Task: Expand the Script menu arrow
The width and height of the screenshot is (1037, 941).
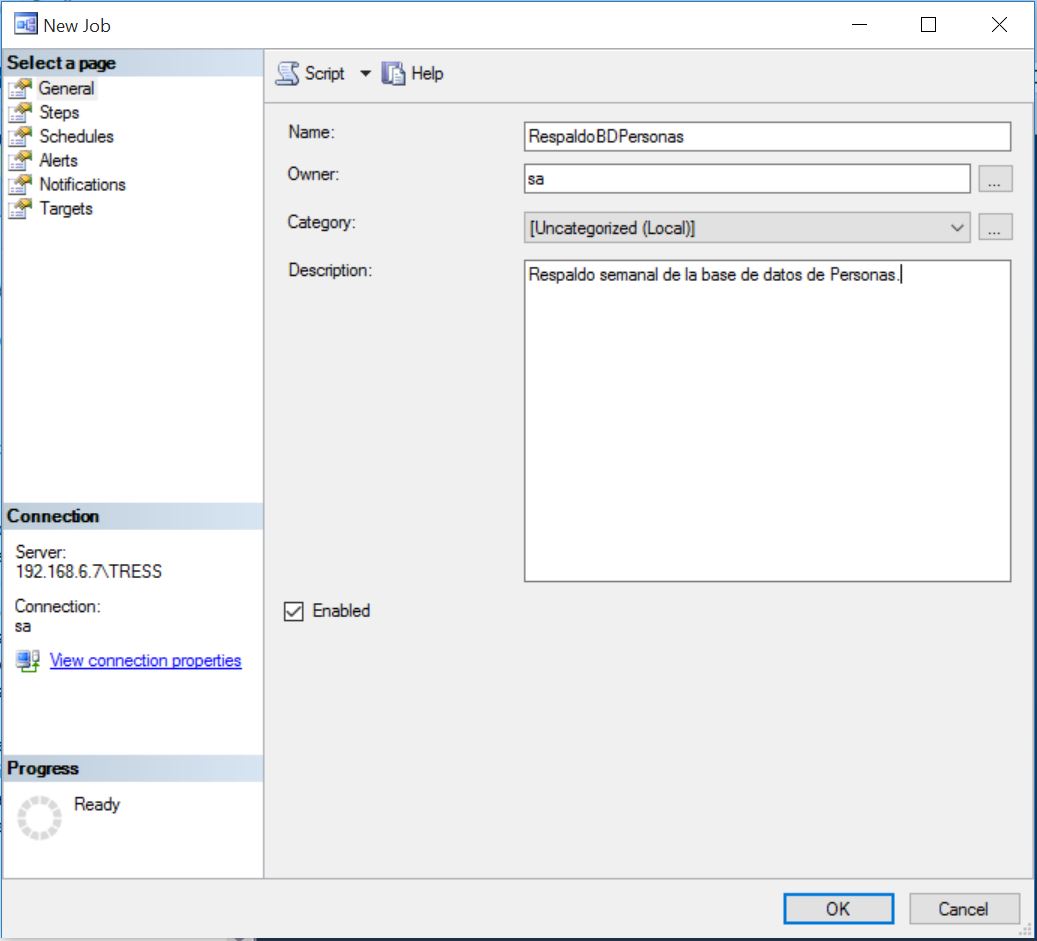Action: pos(366,73)
